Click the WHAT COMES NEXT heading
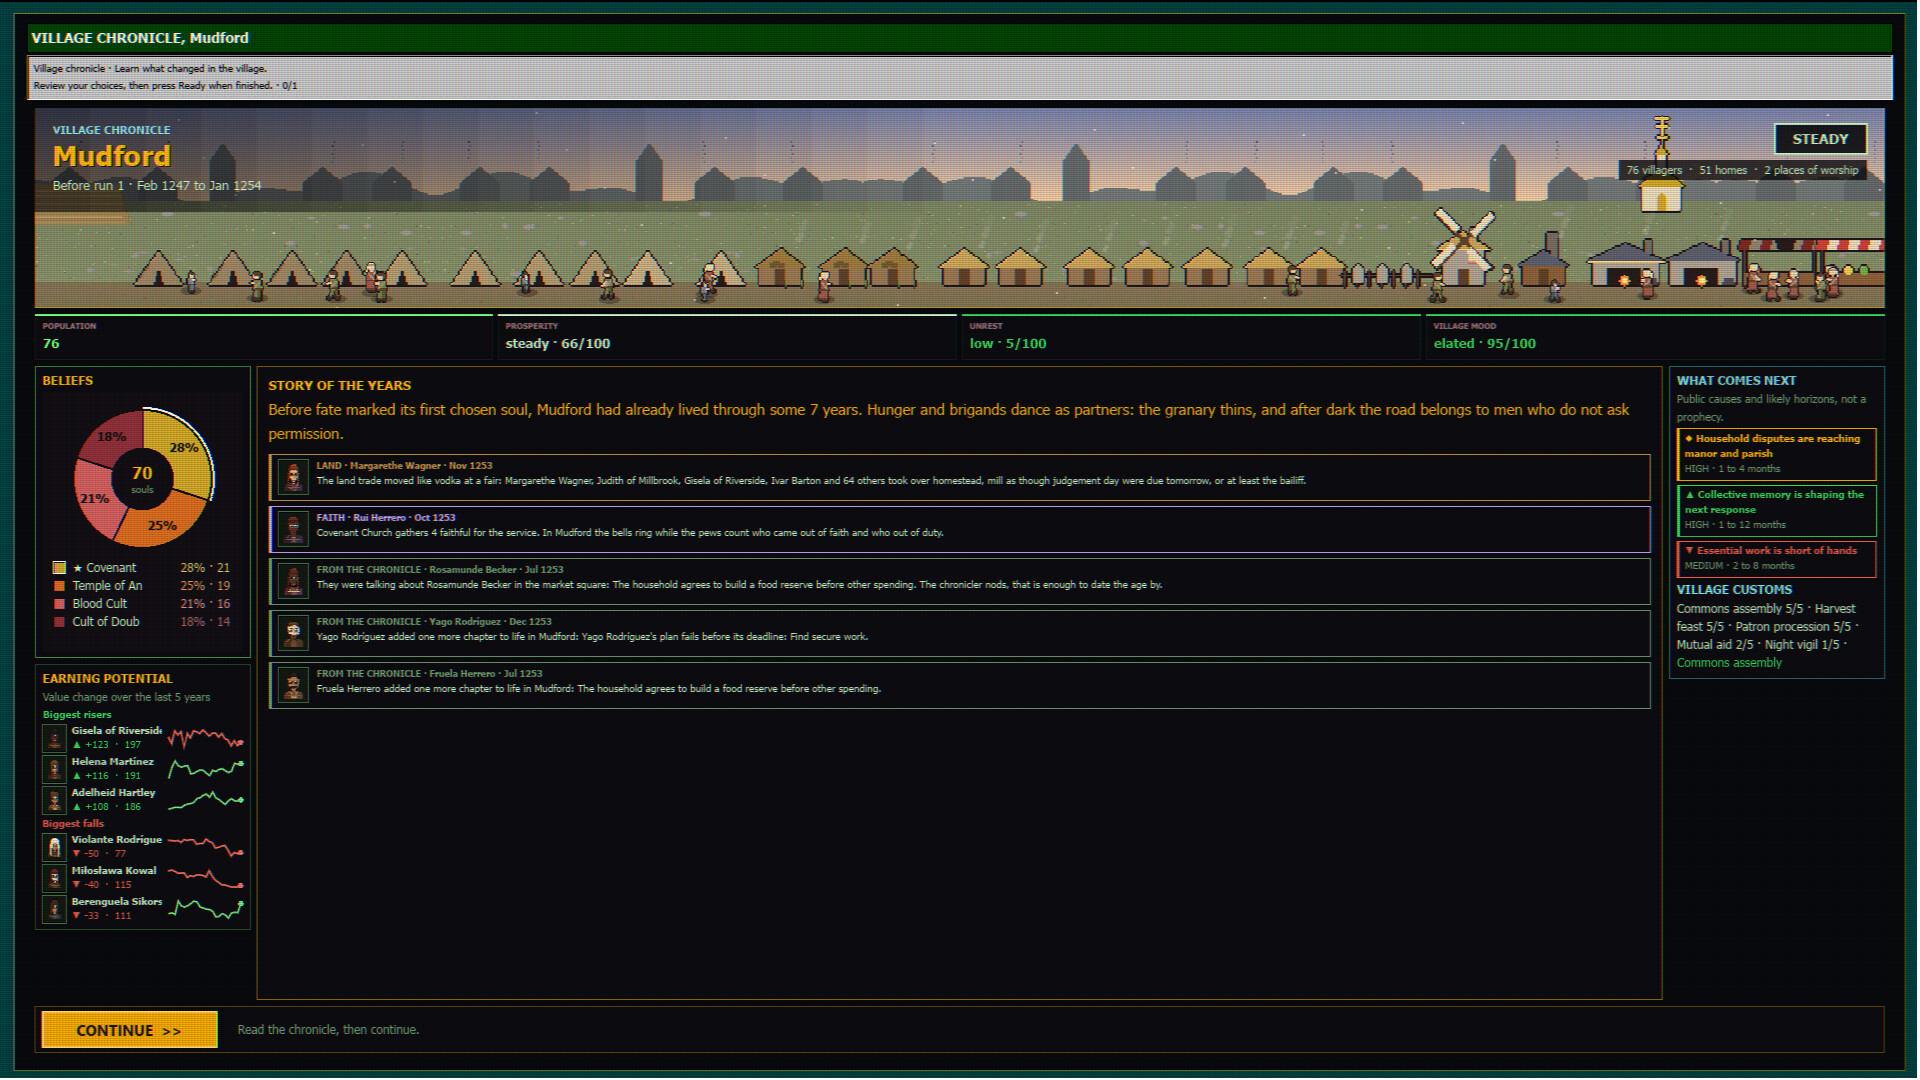 [x=1736, y=381]
